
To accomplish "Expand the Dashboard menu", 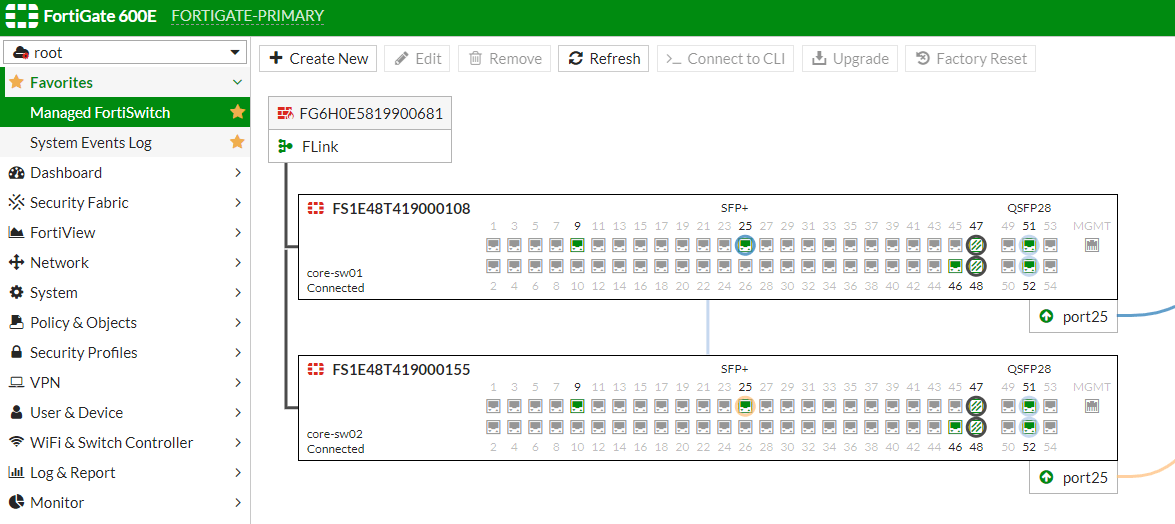I will point(125,172).
